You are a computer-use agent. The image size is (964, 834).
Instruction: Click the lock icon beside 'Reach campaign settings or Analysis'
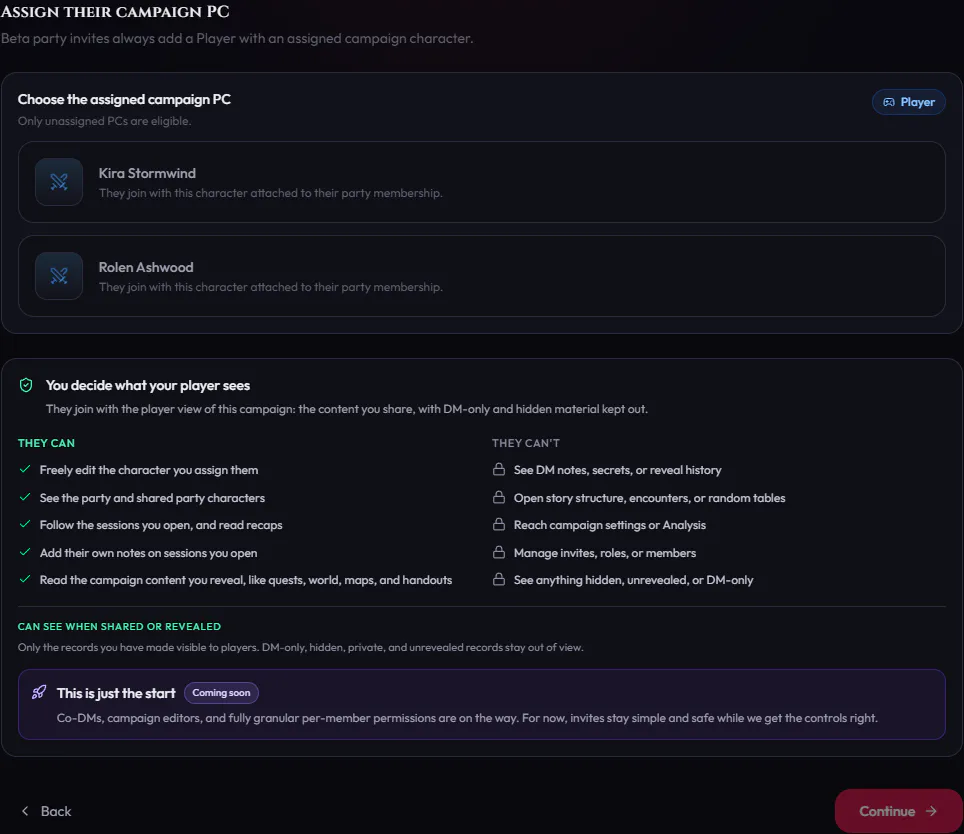[499, 525]
